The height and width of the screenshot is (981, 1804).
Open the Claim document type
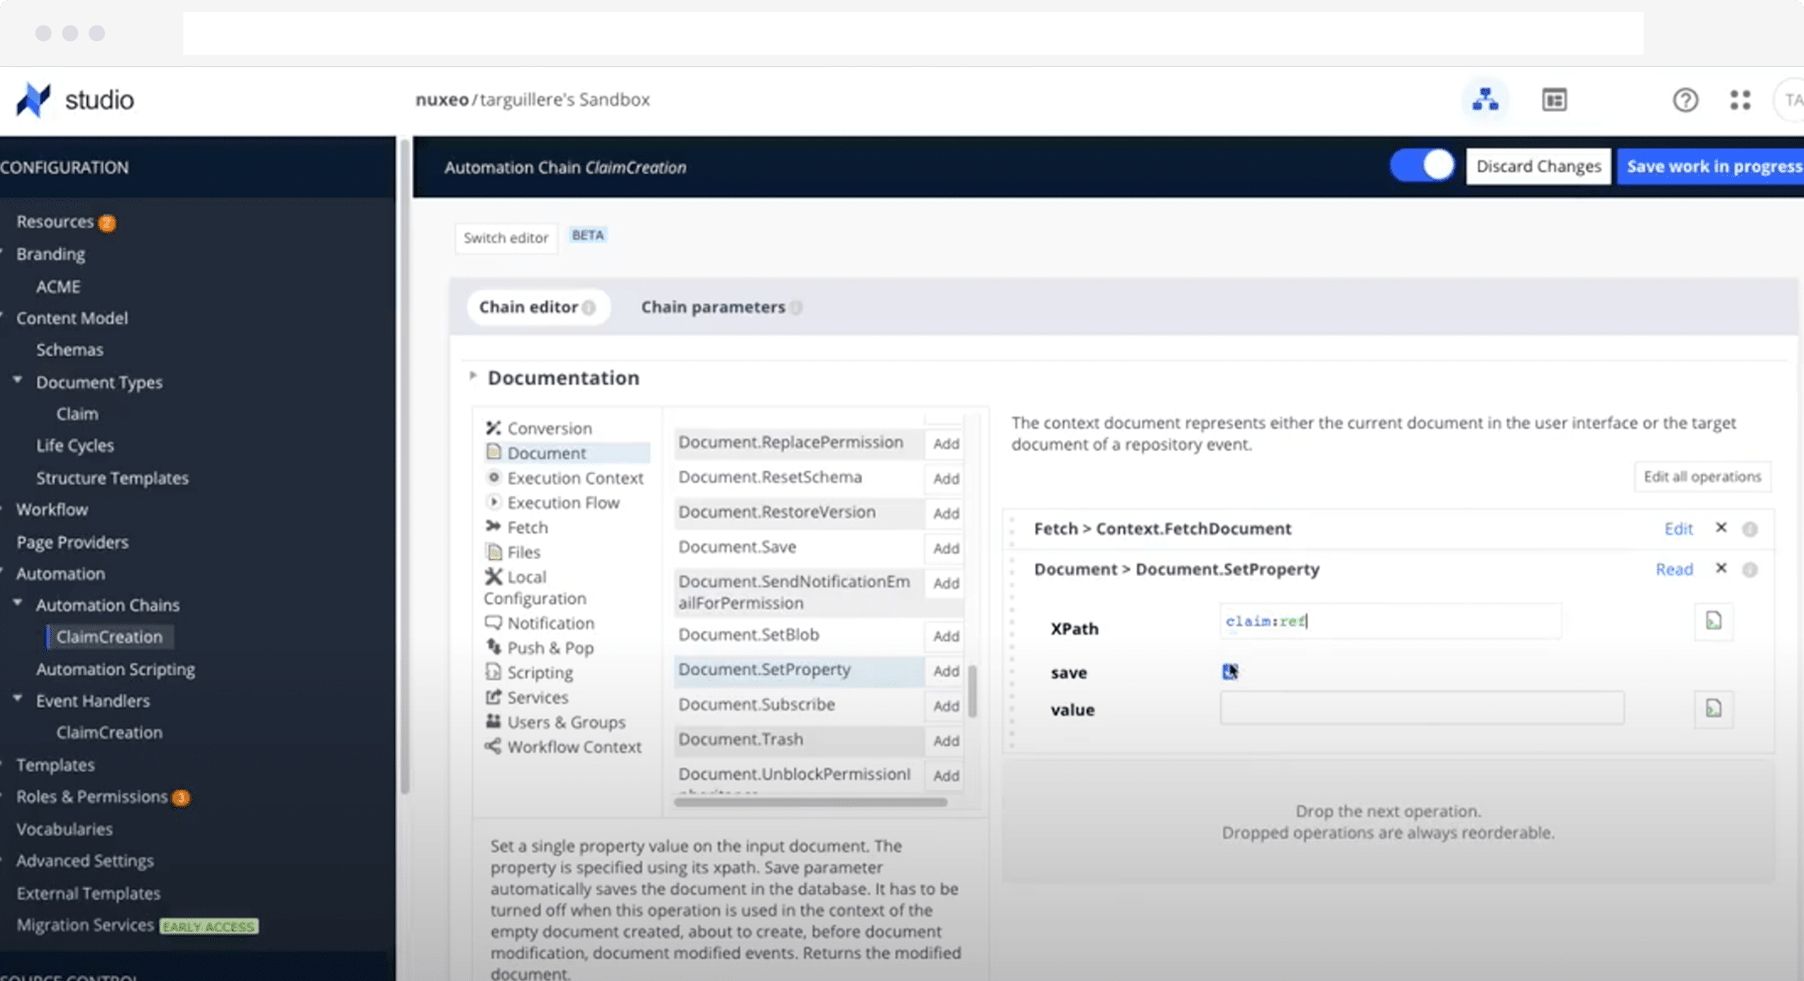pos(77,414)
